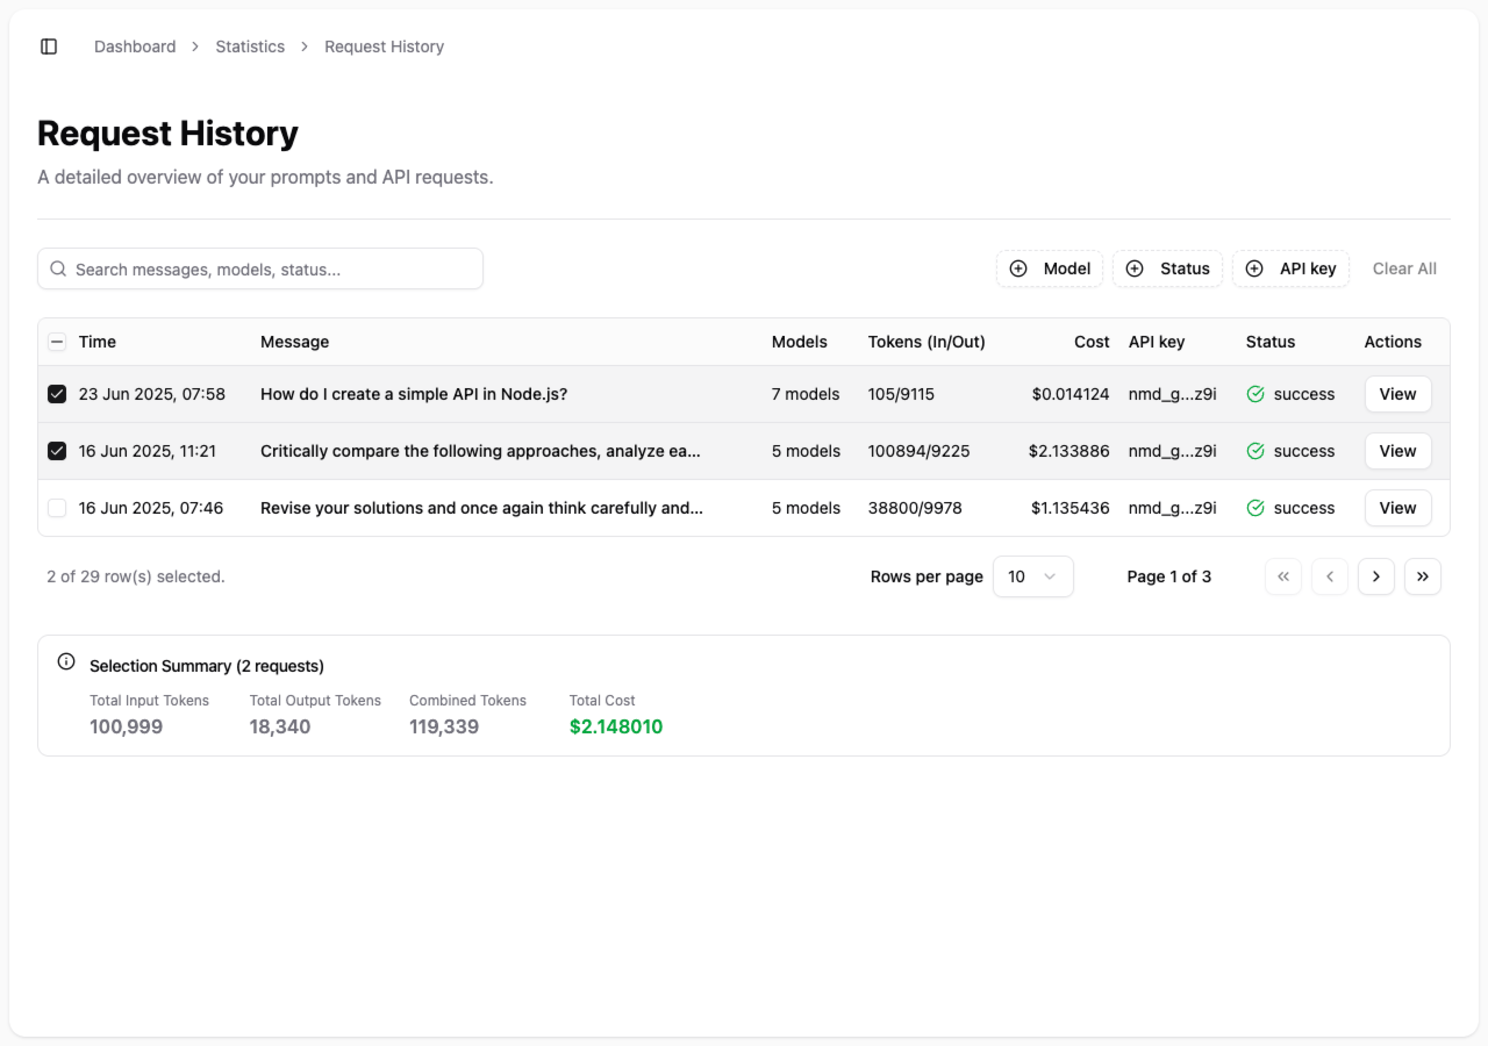Click the token value 38800/9978
The width and height of the screenshot is (1488, 1046).
[915, 508]
